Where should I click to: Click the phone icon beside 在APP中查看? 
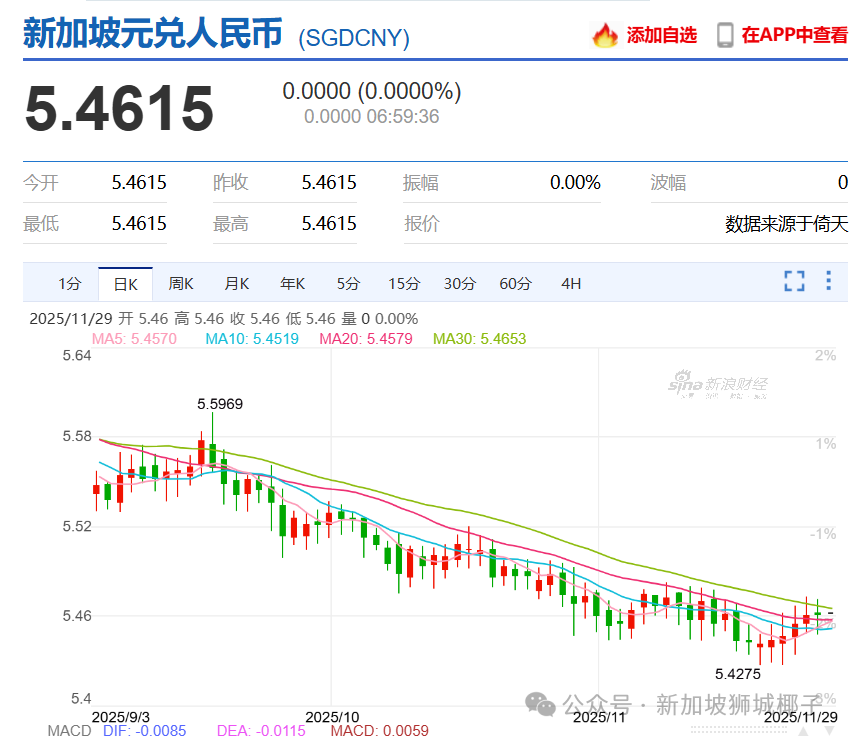[725, 35]
